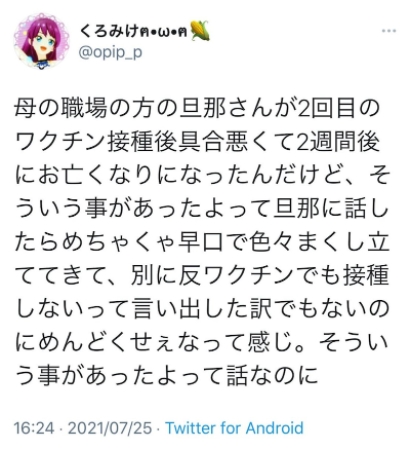Click tweet line starting with にお亡くなりに
The height and width of the screenshot is (452, 416).
click(202, 176)
